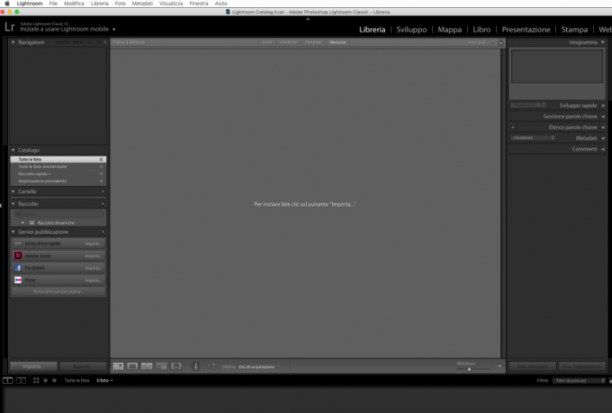Screen dimensions: 612x413
Task: Click the Facebook service icon
Action: (x=18, y=268)
